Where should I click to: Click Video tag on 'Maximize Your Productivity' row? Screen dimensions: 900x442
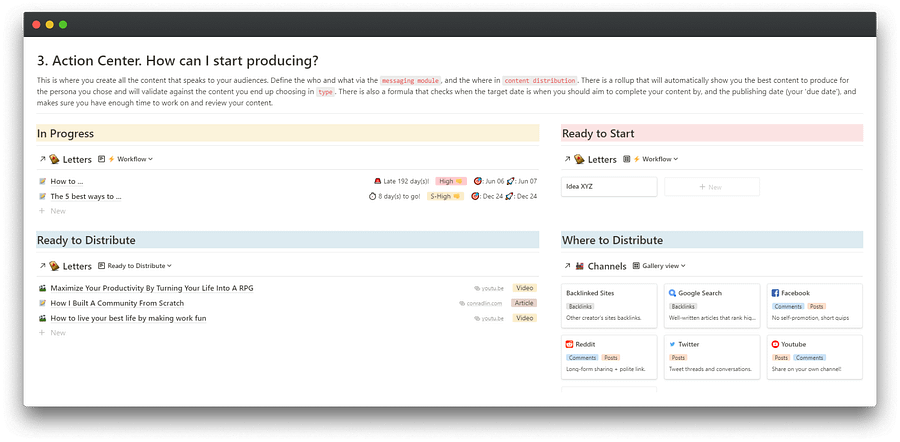(525, 288)
